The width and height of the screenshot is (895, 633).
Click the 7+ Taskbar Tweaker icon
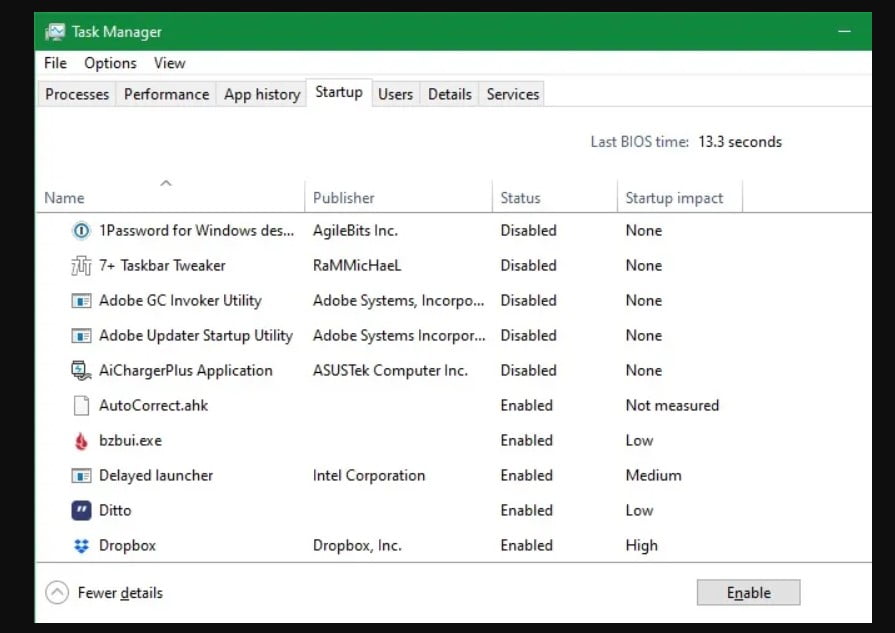click(81, 265)
